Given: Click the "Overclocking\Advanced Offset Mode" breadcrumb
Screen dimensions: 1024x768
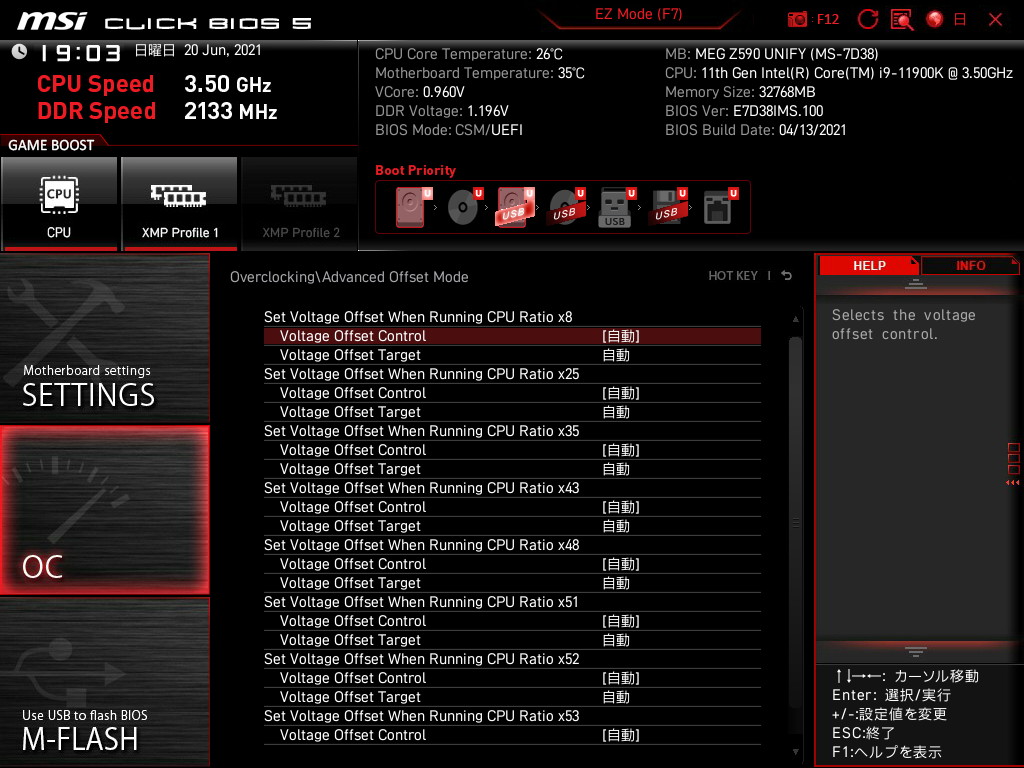Looking at the screenshot, I should 349,277.
